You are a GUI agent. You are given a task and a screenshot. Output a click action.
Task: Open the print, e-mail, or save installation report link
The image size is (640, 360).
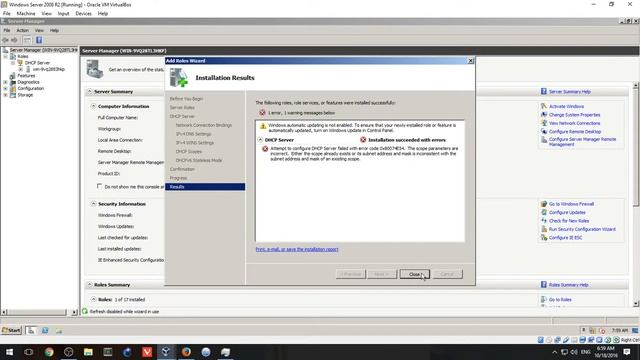(297, 249)
